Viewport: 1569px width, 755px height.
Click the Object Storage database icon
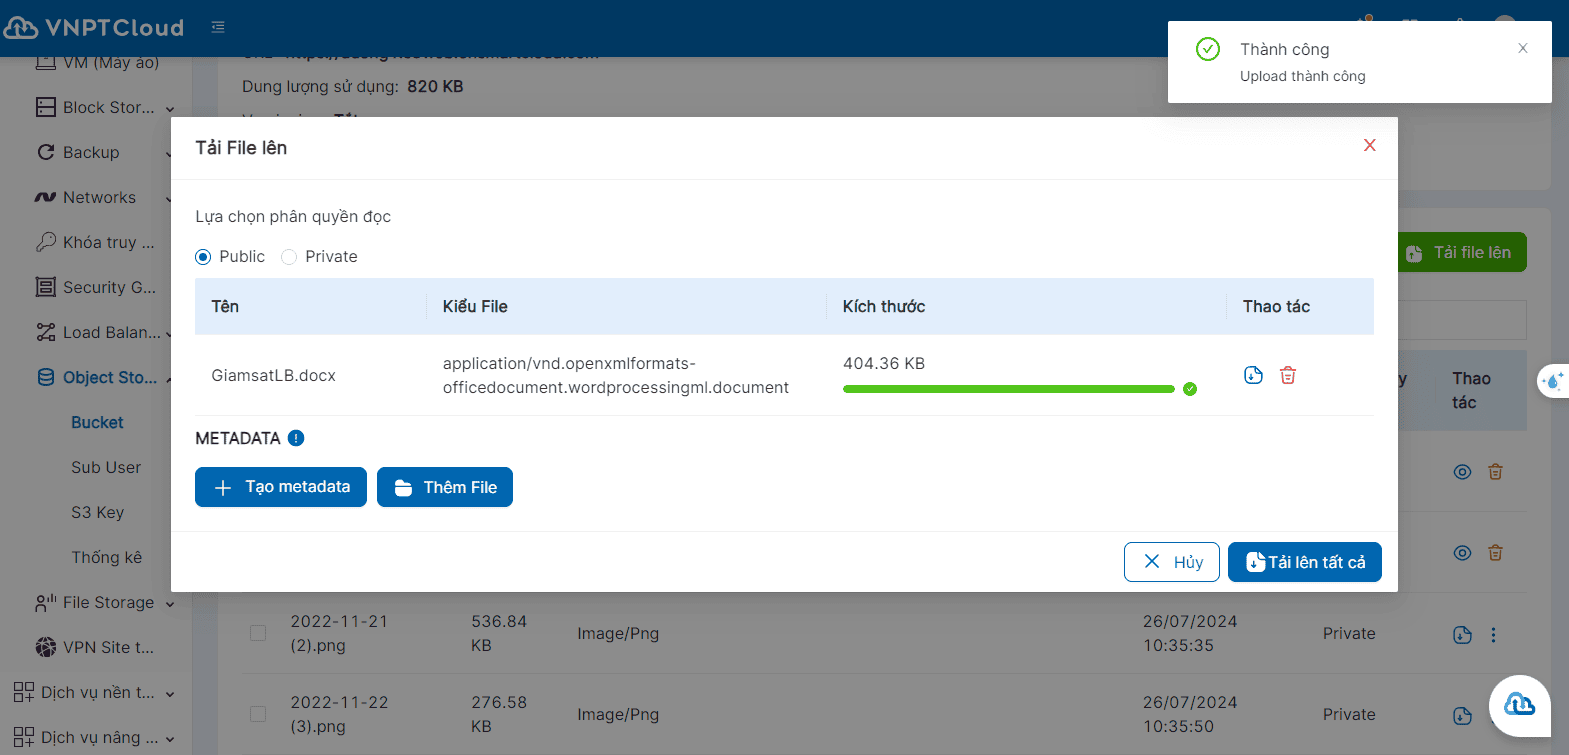tap(46, 377)
